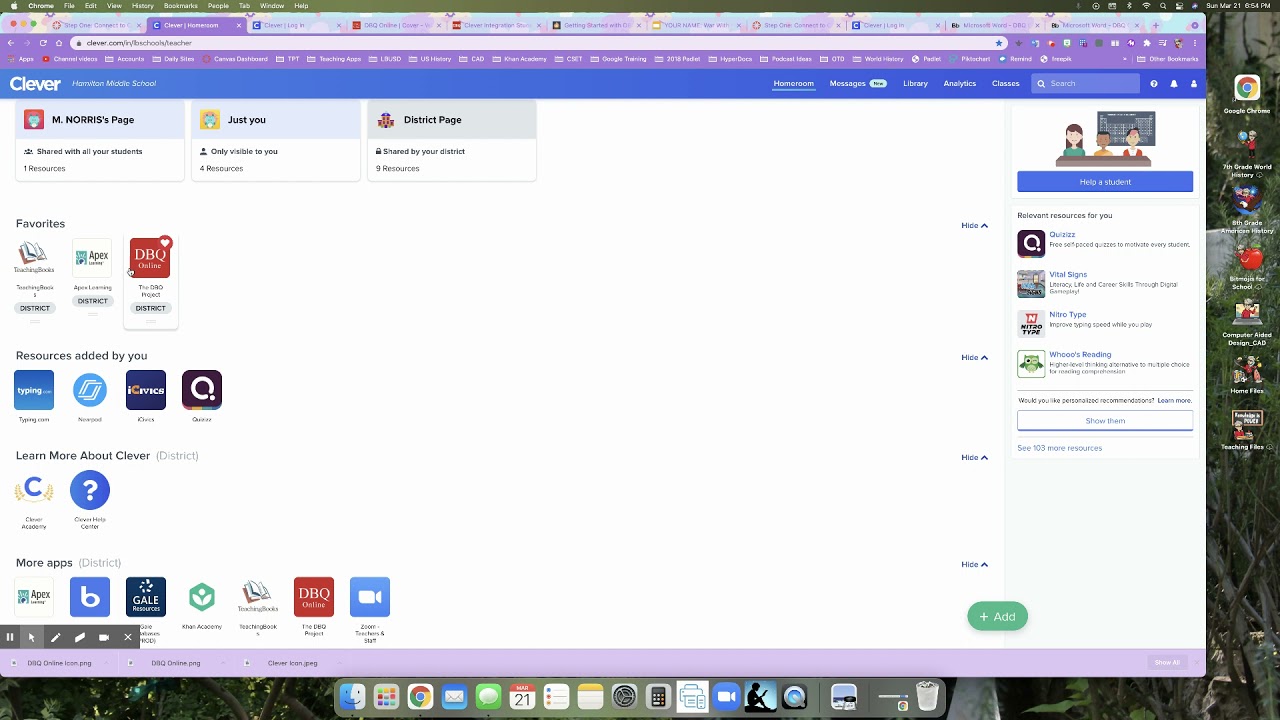Screen dimensions: 1280x720
Task: Open Khan Academy bookmarks folder
Action: pyautogui.click(x=521, y=59)
